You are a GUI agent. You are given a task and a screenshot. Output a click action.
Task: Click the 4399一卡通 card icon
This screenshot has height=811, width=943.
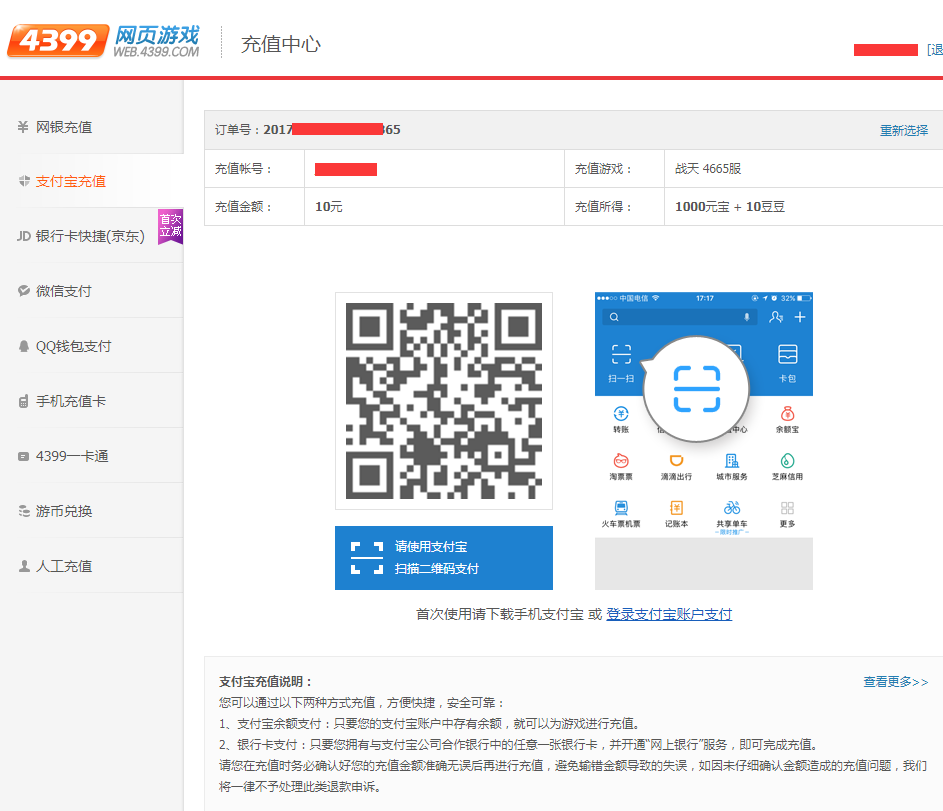pyautogui.click(x=24, y=456)
